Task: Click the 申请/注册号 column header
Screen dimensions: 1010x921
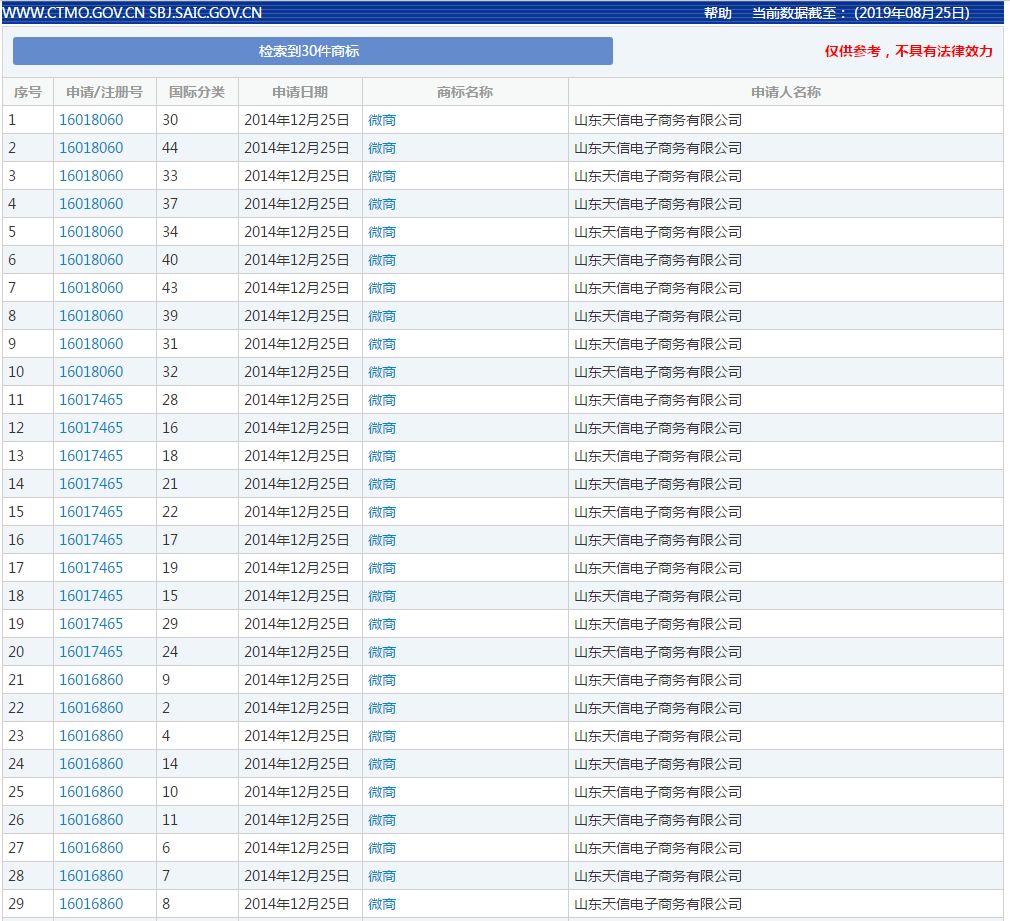Action: pyautogui.click(x=104, y=92)
